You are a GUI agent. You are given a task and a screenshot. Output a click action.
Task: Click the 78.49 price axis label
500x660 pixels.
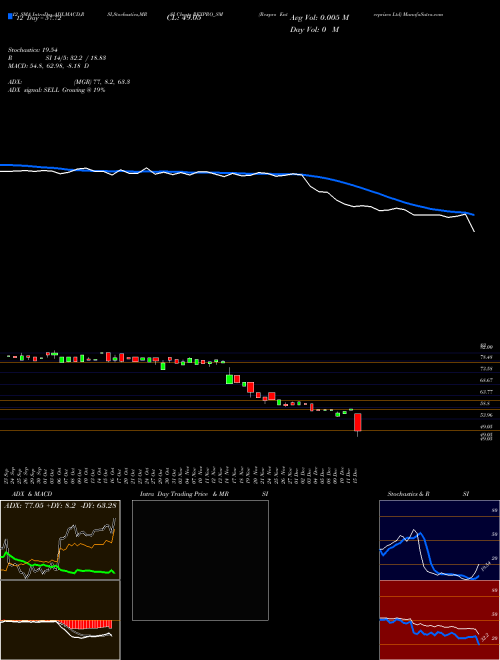coord(486,357)
